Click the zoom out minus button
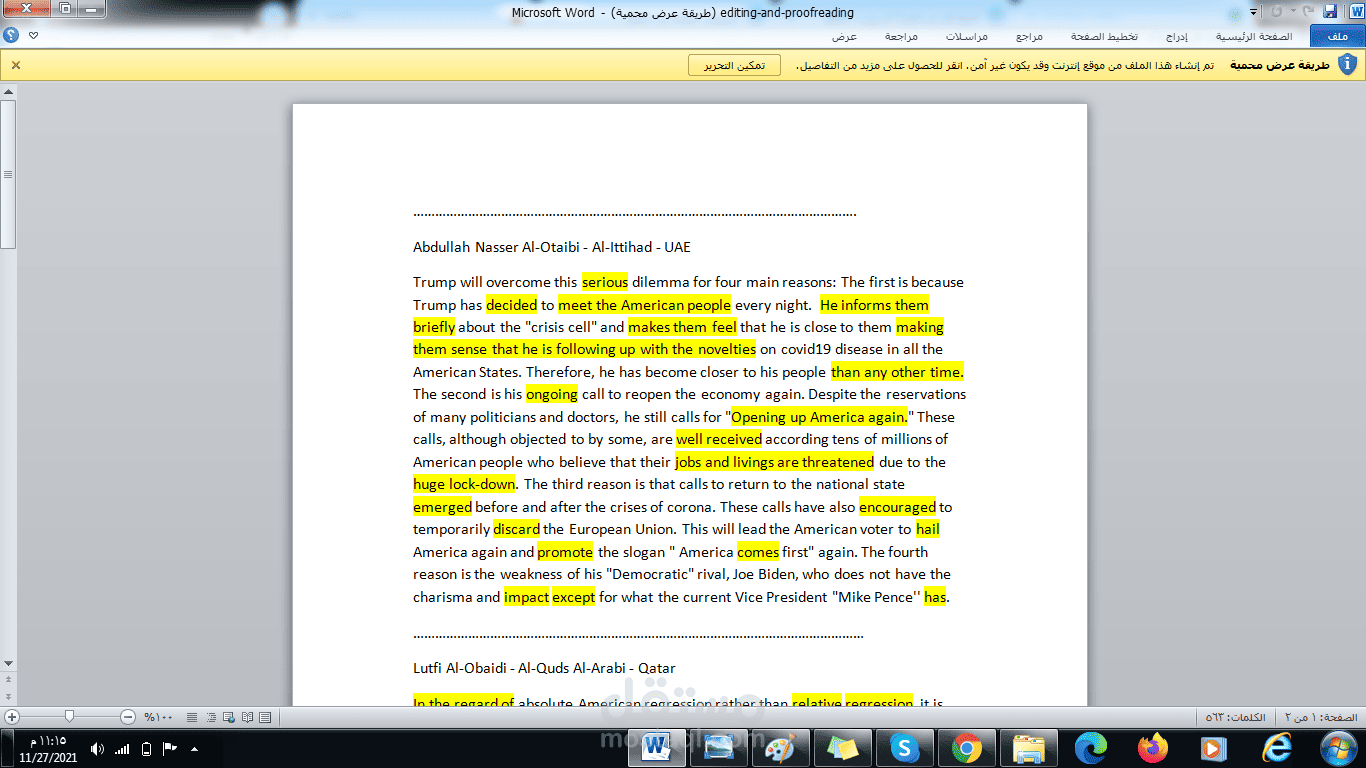The height and width of the screenshot is (768, 1366). pyautogui.click(x=128, y=717)
